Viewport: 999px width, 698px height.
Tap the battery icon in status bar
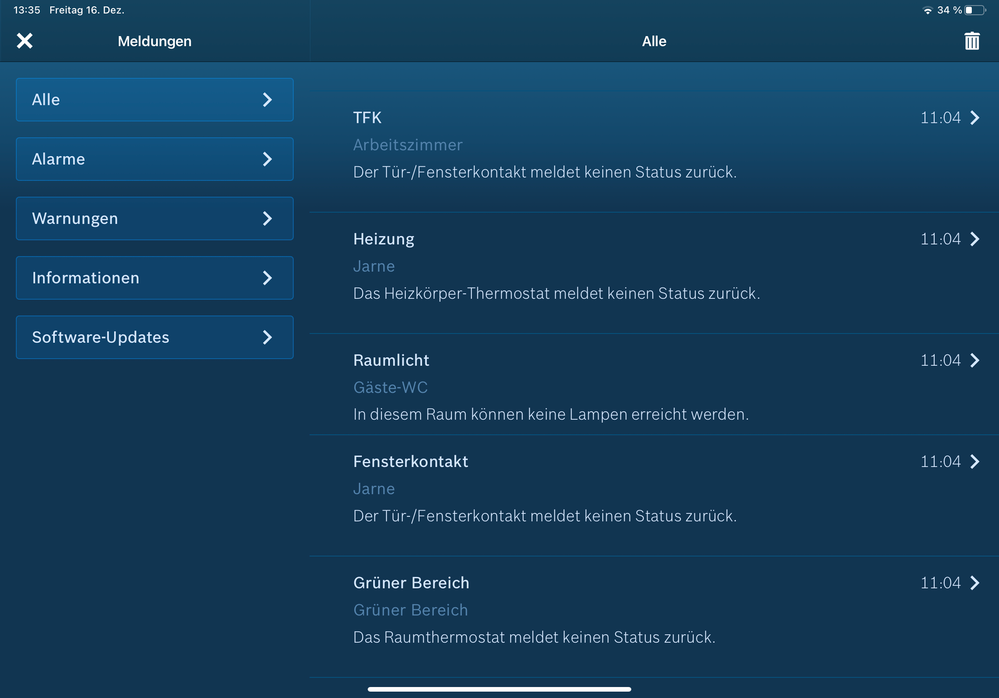click(x=975, y=10)
